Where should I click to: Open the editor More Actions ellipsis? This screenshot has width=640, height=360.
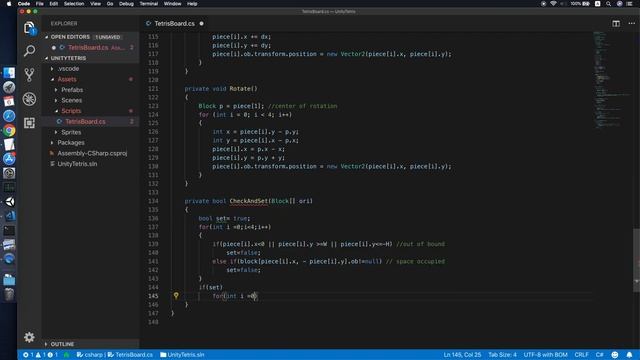coord(631,24)
